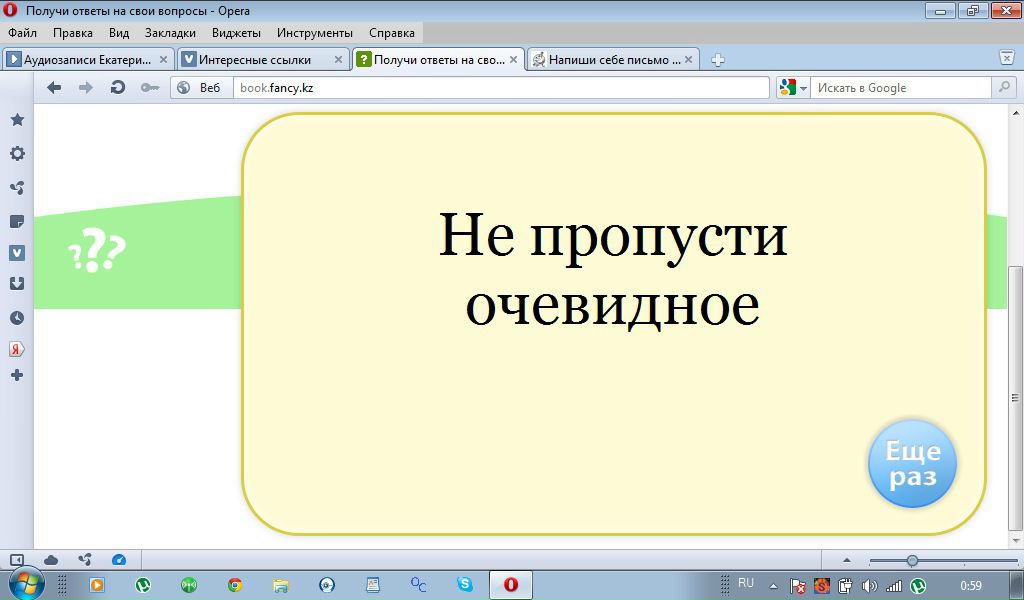Screen dimensions: 1024x600
Task: Open a new tab with plus button
Action: (718, 60)
